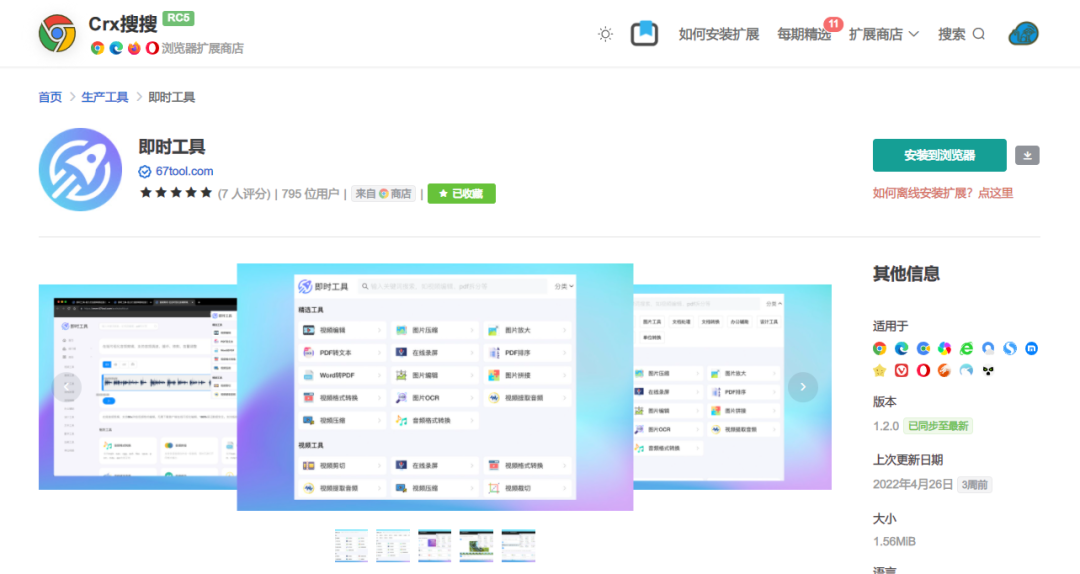Click the blue bird browser icon

tap(966, 371)
